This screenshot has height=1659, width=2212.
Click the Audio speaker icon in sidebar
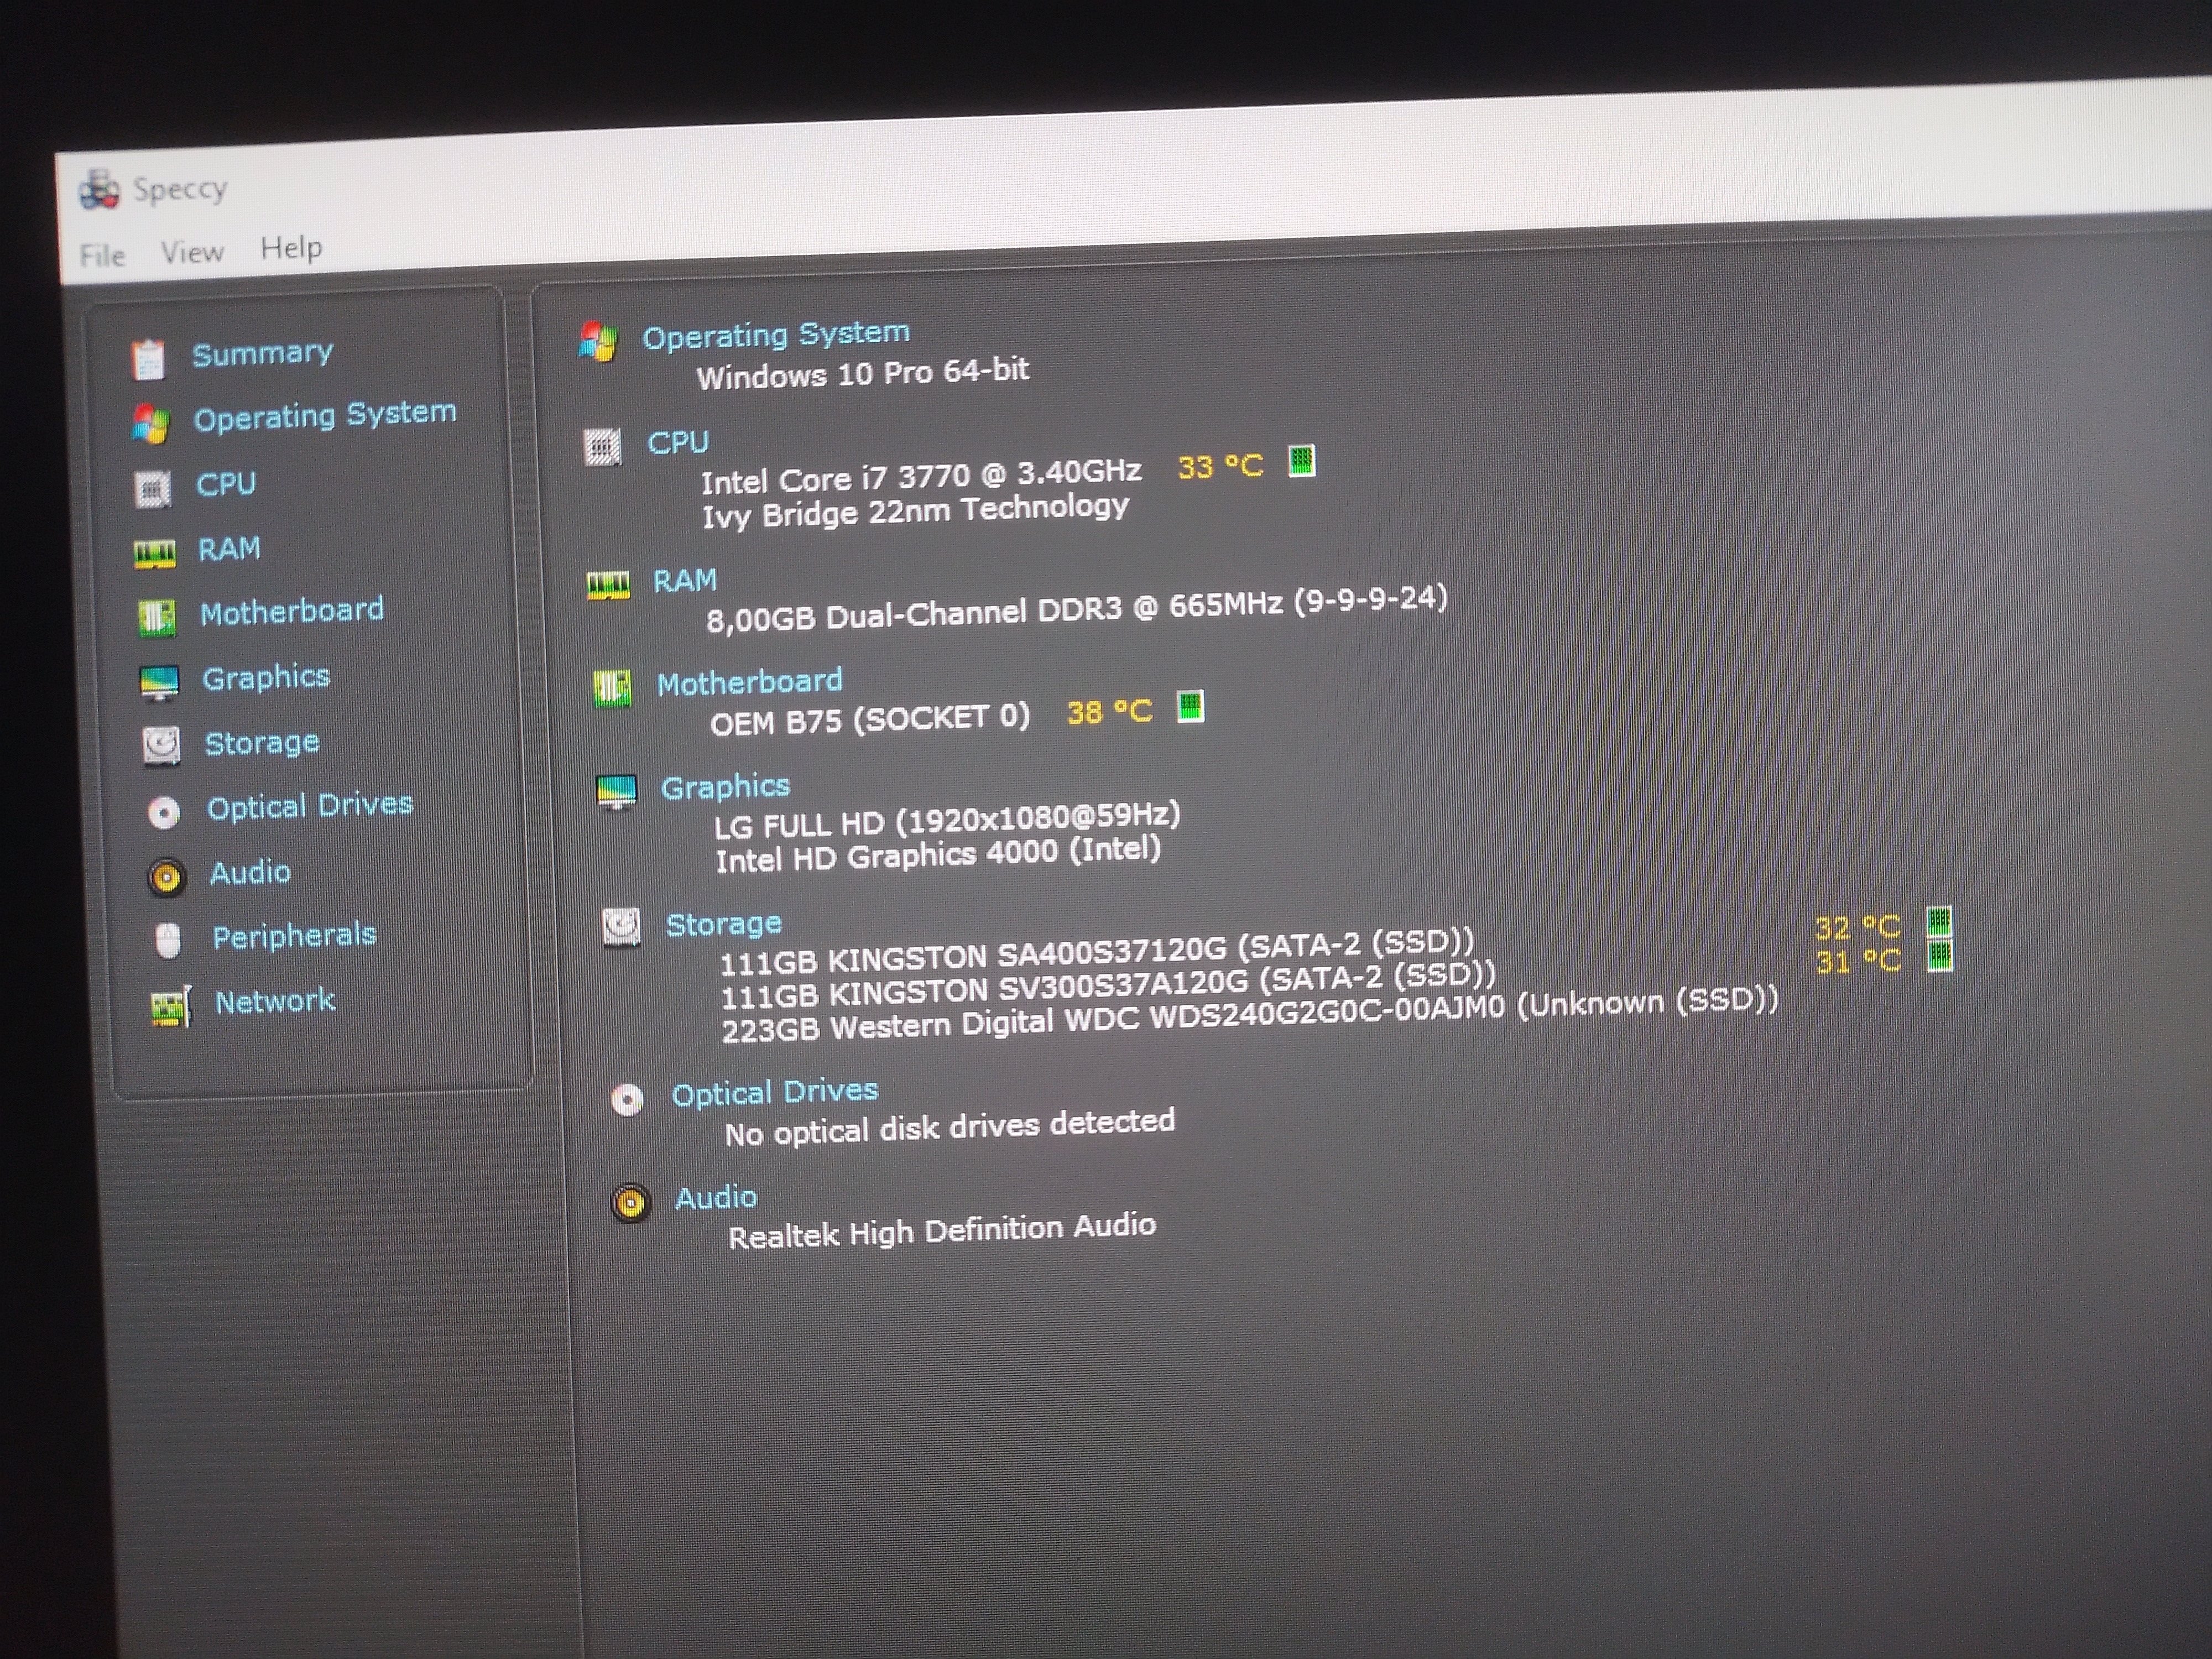click(x=166, y=877)
